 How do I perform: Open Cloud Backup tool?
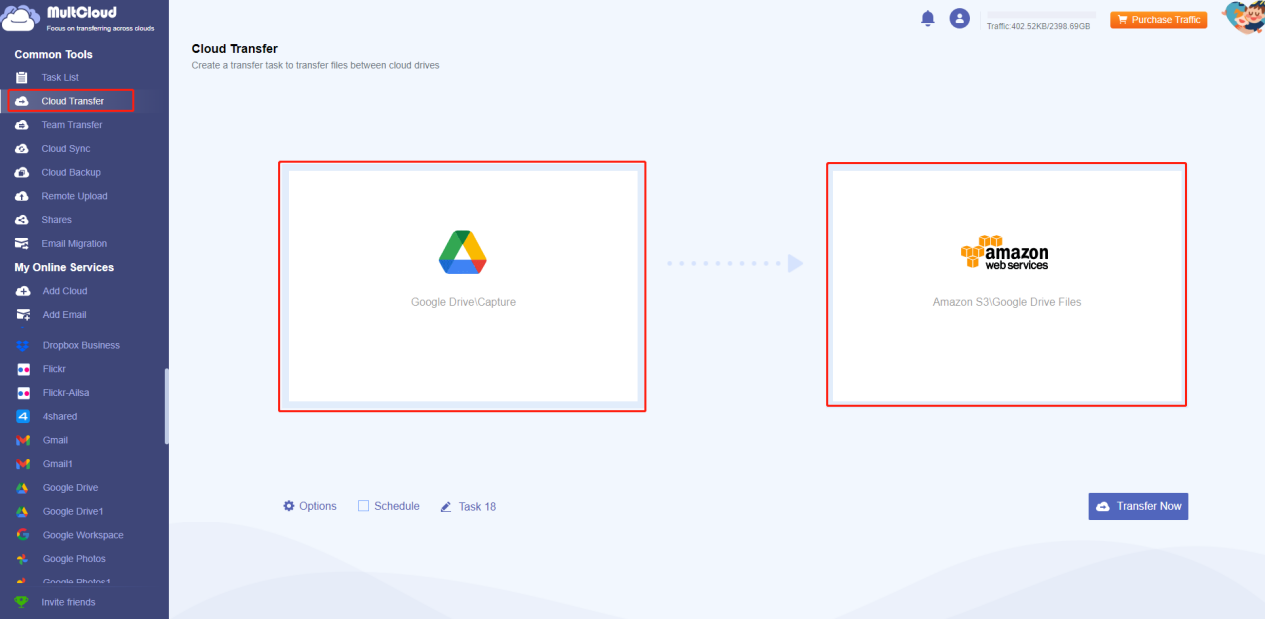tap(71, 172)
